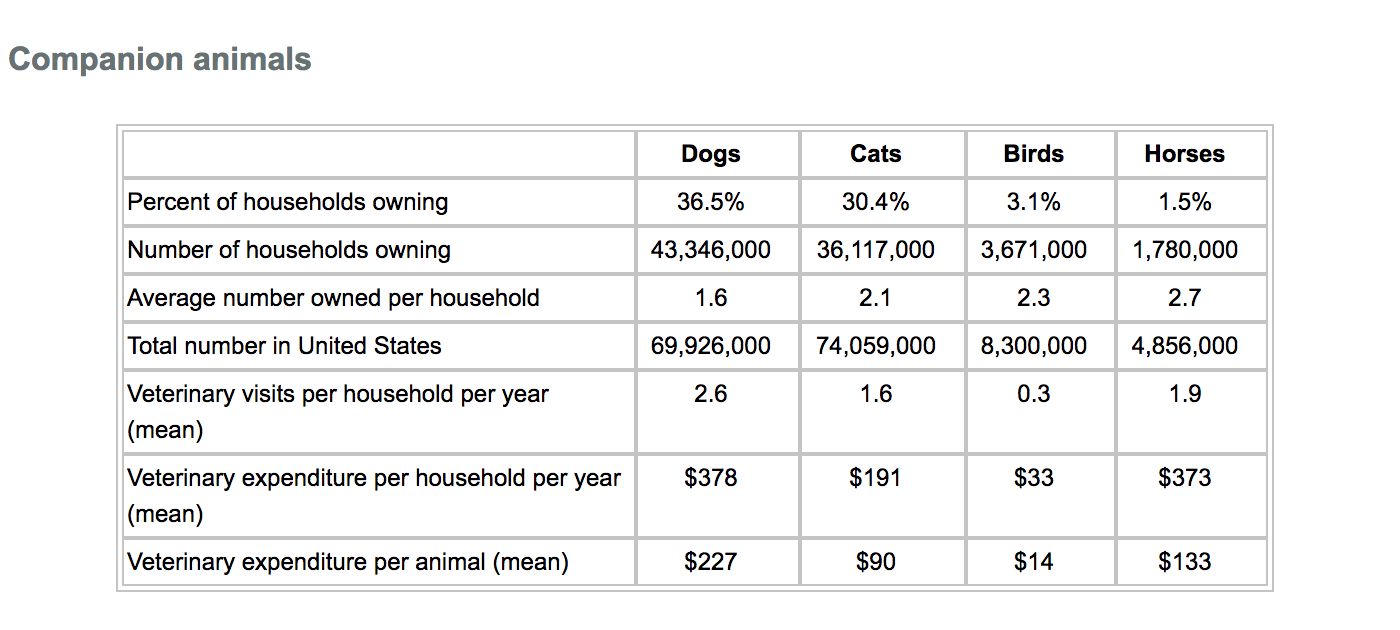This screenshot has width=1400, height=630.
Task: Select the Number of households owning label
Action: click(x=289, y=250)
